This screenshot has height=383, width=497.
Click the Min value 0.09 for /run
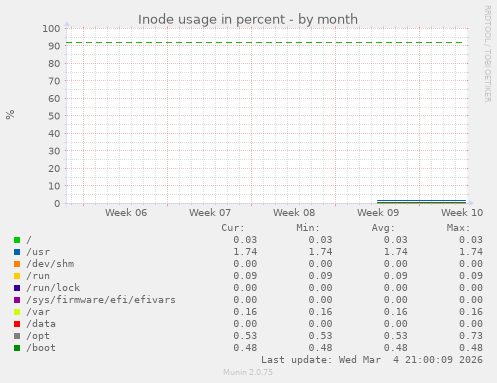pos(320,276)
